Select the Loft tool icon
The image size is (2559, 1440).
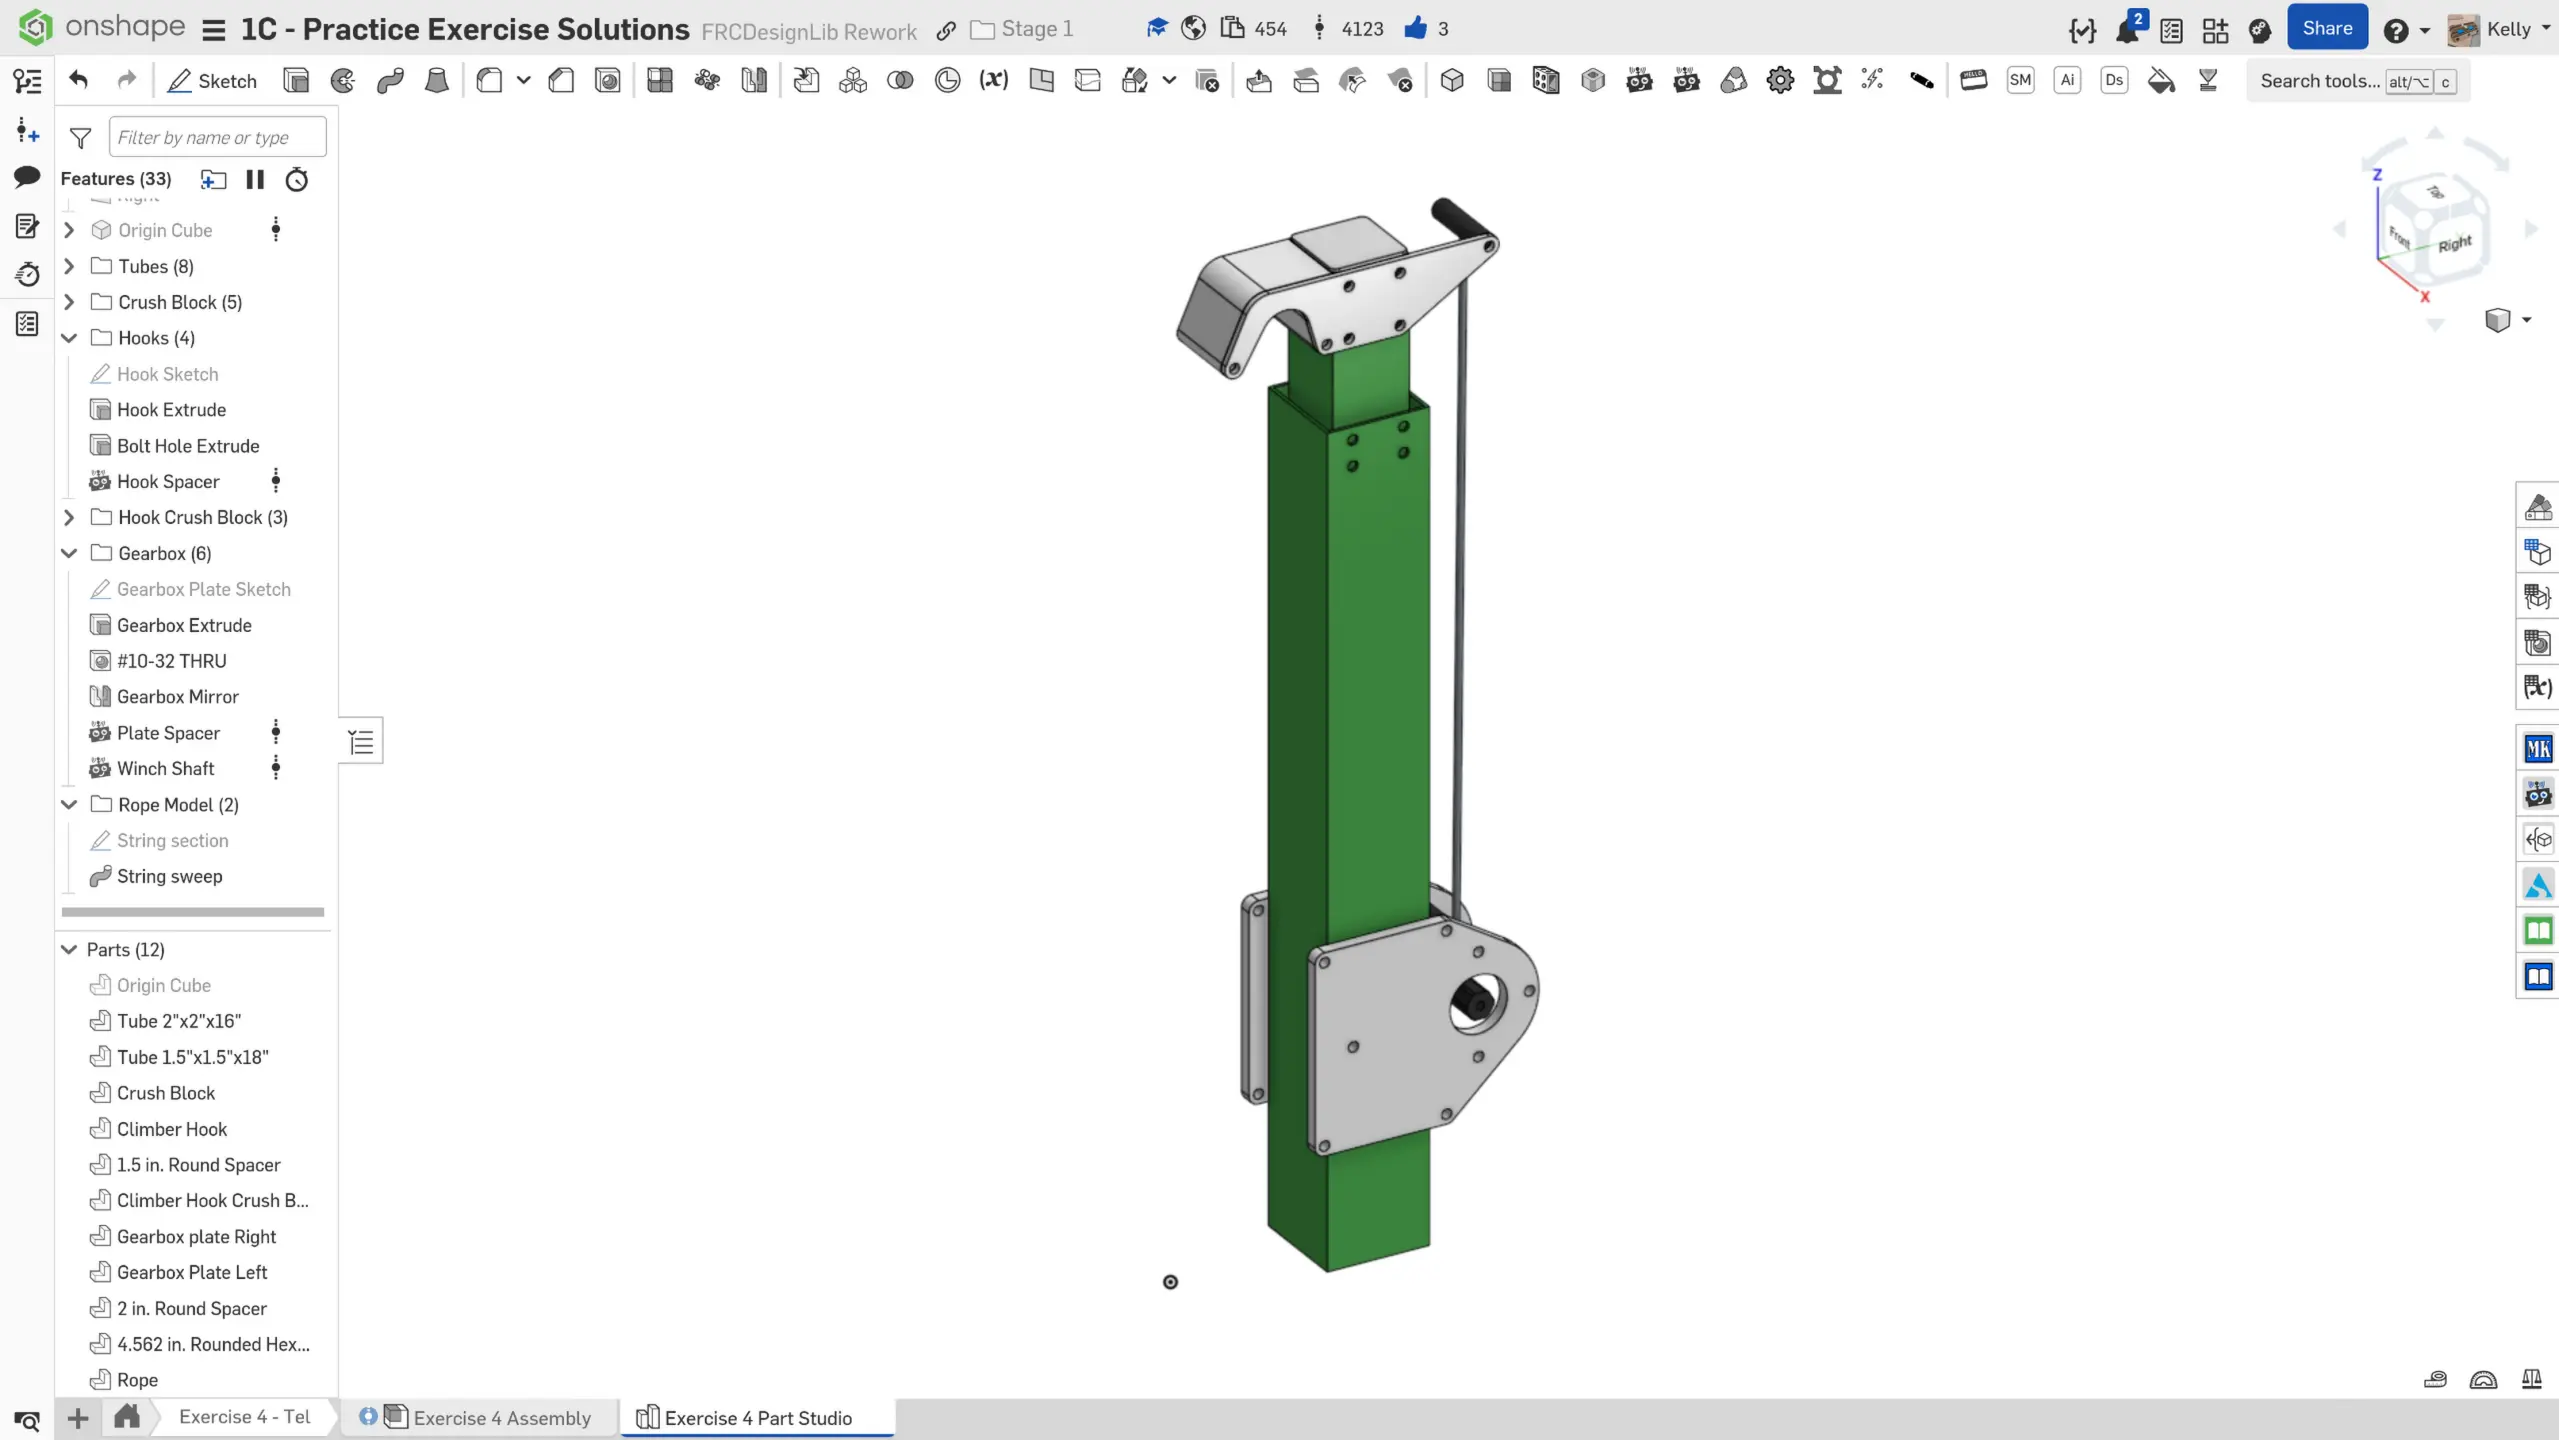coord(436,81)
